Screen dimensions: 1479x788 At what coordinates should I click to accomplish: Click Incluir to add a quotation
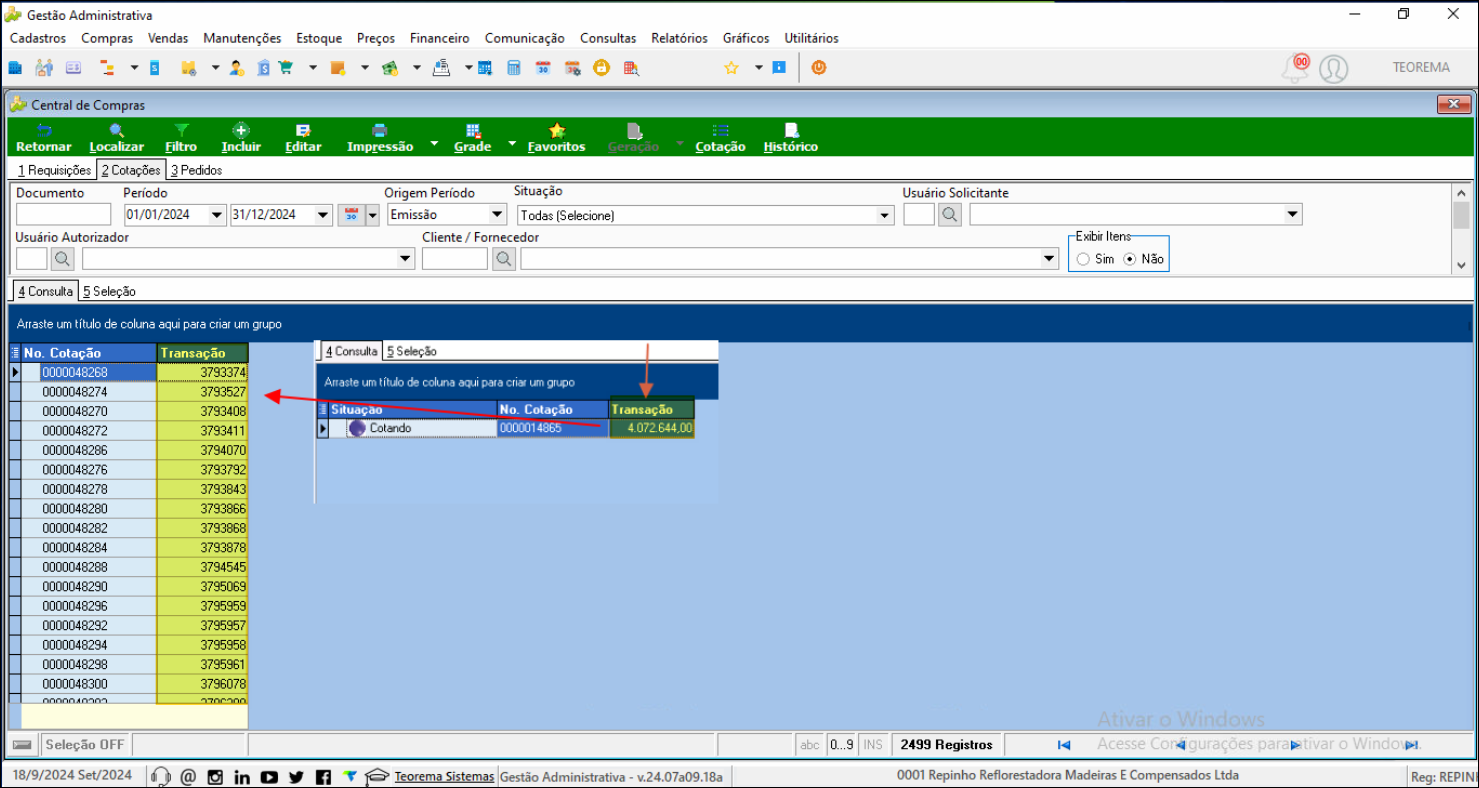pyautogui.click(x=241, y=138)
